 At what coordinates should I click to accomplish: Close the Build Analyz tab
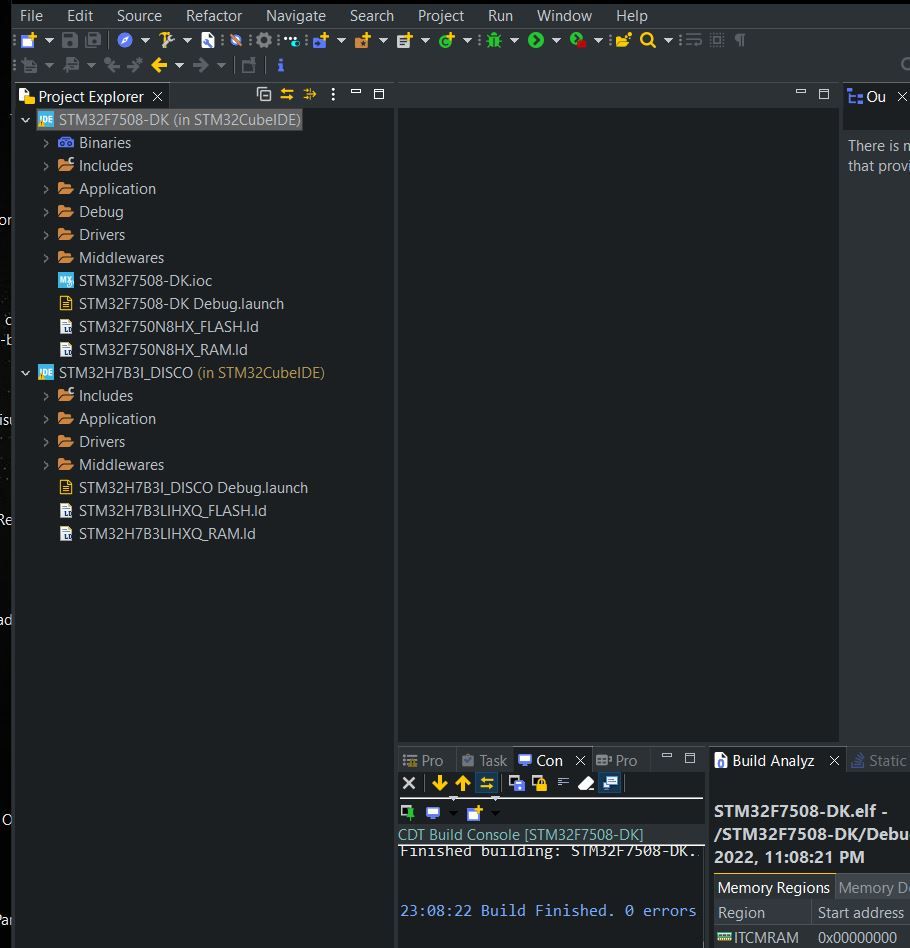click(834, 761)
